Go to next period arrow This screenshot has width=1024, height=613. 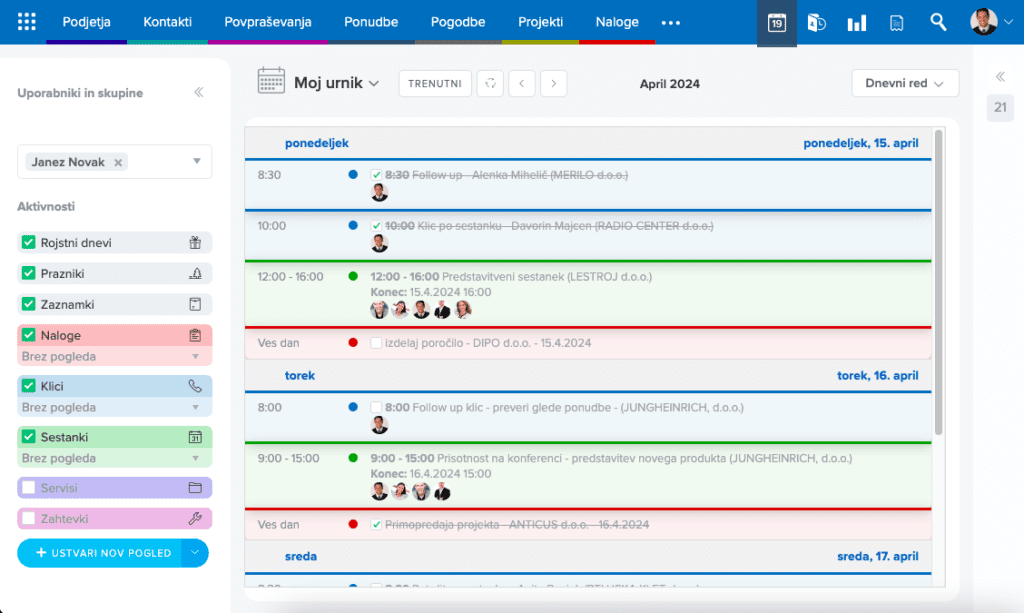click(554, 84)
